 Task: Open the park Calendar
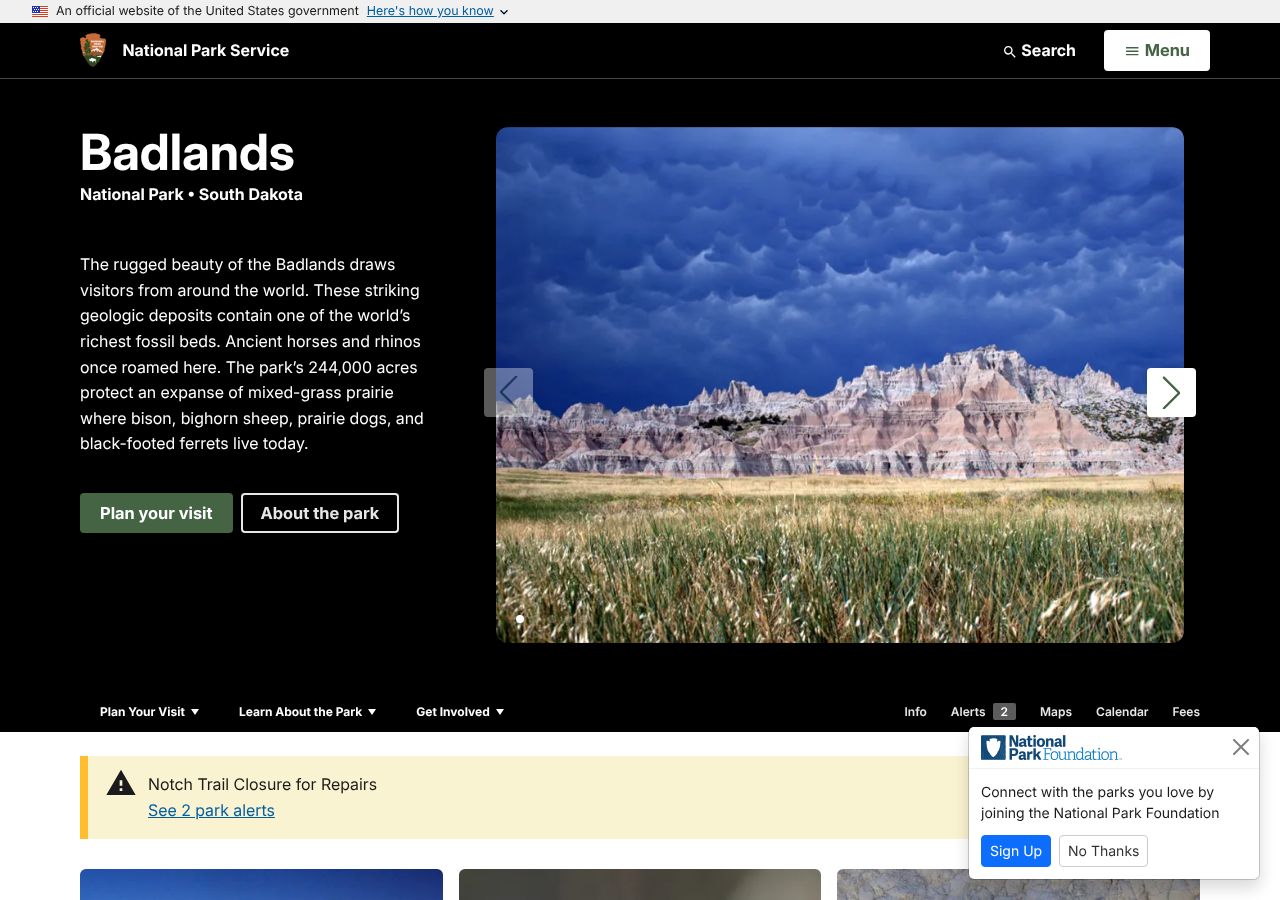coord(1122,712)
